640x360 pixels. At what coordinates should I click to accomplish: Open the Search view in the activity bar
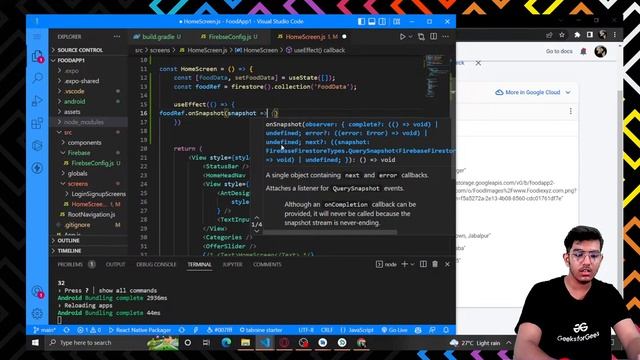click(37, 78)
